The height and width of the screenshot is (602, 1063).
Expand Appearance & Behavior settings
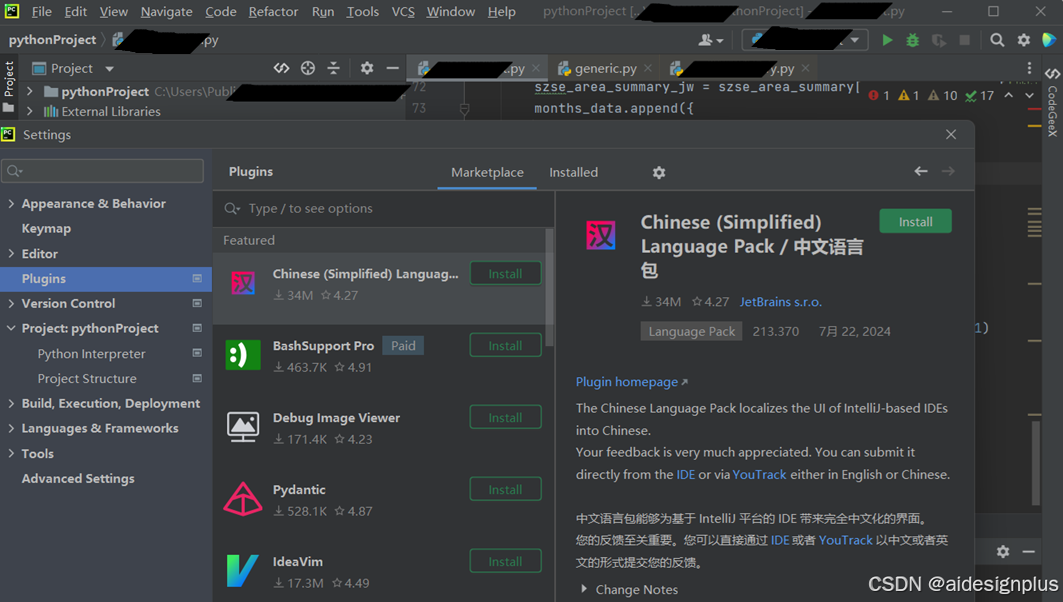(x=11, y=203)
